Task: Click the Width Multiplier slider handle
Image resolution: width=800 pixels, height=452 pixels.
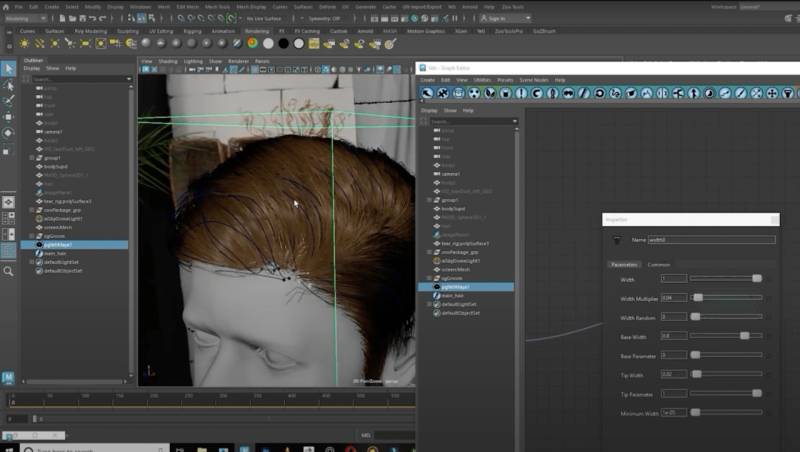Action: 698,298
